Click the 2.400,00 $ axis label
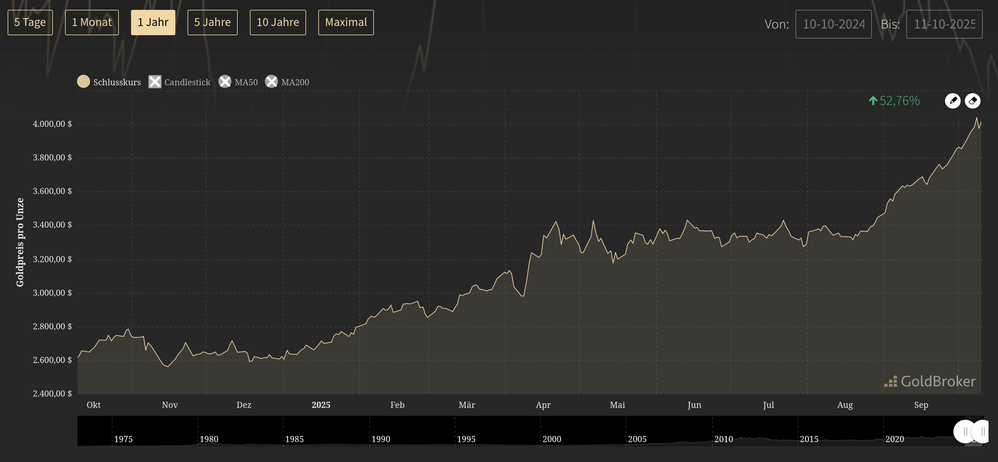Image resolution: width=998 pixels, height=462 pixels. pos(52,394)
